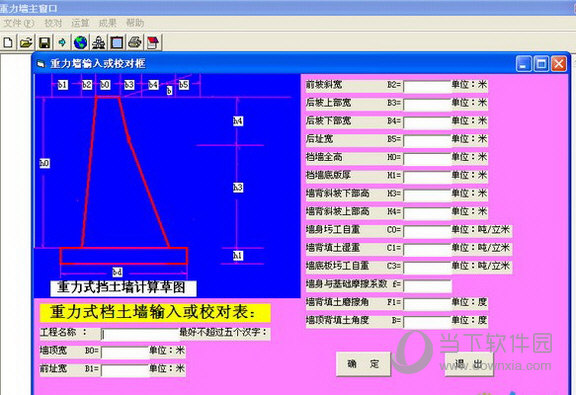Click the 墙身圬工自重 C0 input field
The width and height of the screenshot is (576, 395).
[x=427, y=232]
